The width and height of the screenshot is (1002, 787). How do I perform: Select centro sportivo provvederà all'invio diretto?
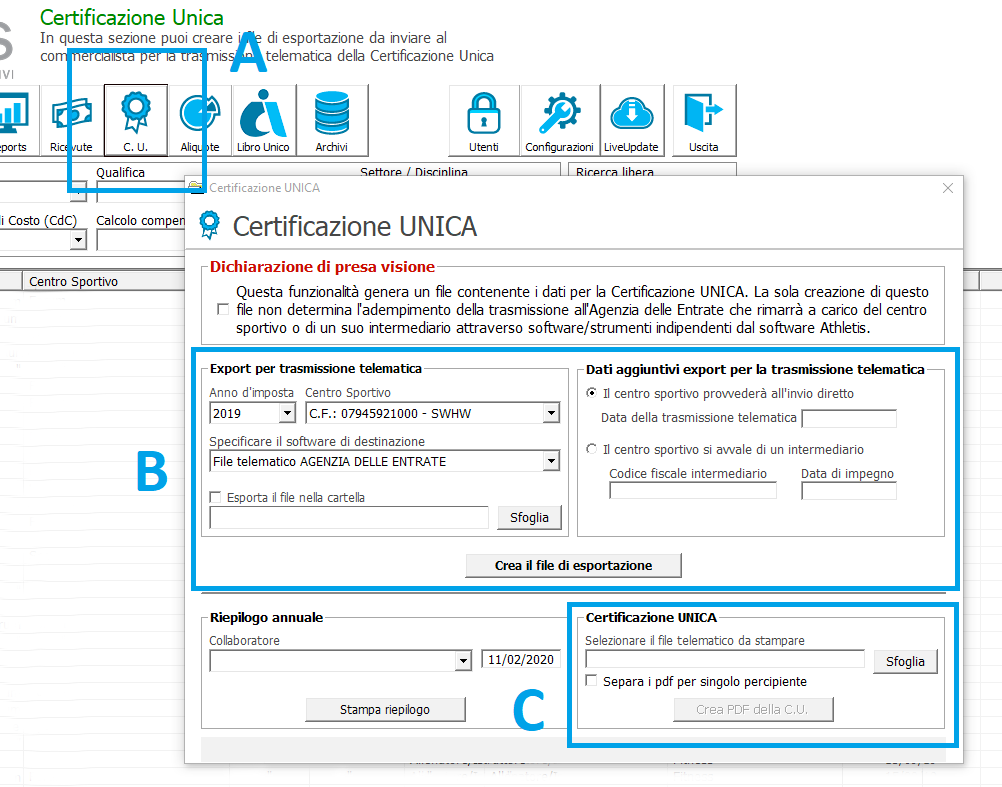coord(592,393)
